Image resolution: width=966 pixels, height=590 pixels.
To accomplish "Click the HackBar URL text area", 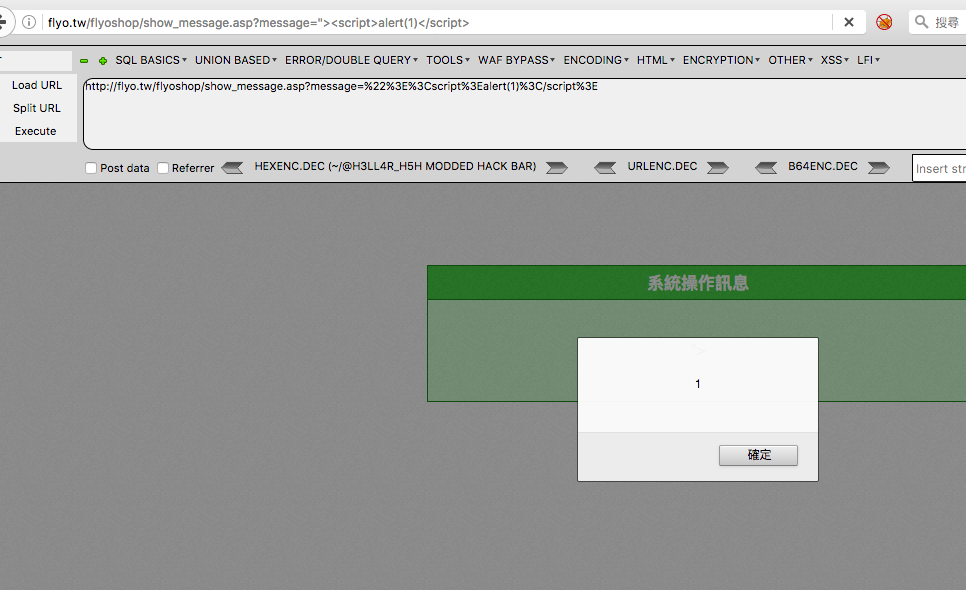I will (x=524, y=114).
